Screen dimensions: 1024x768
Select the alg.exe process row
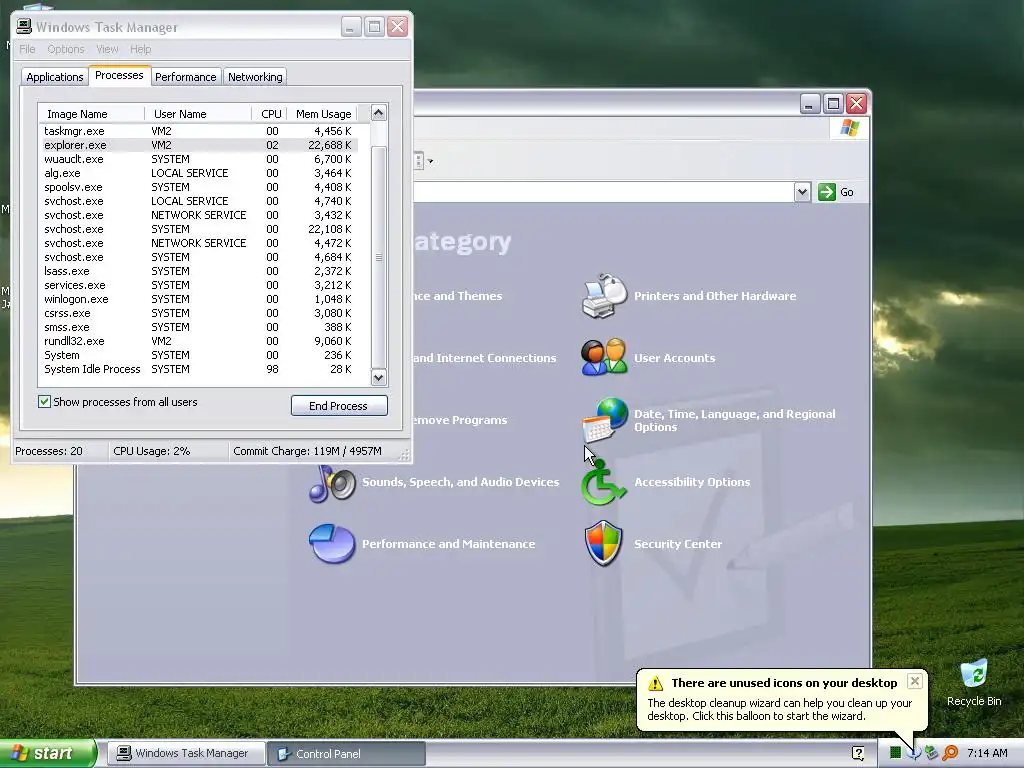point(199,173)
